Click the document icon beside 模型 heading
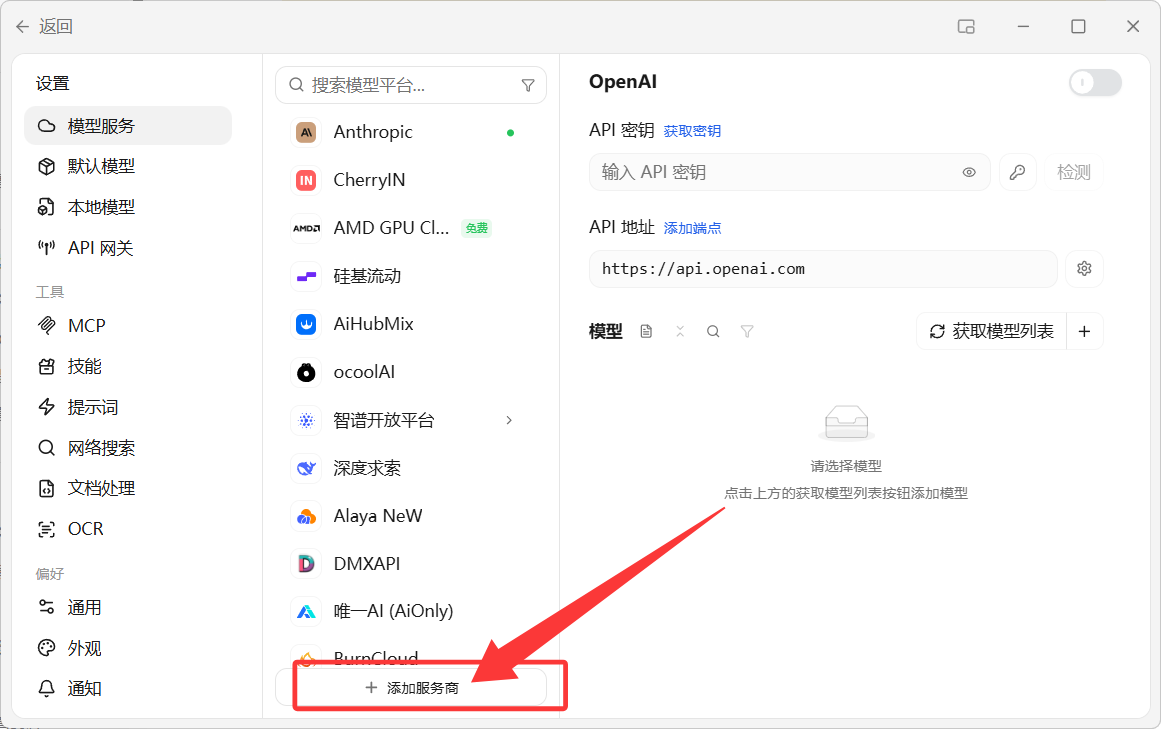This screenshot has width=1161, height=729. point(646,332)
